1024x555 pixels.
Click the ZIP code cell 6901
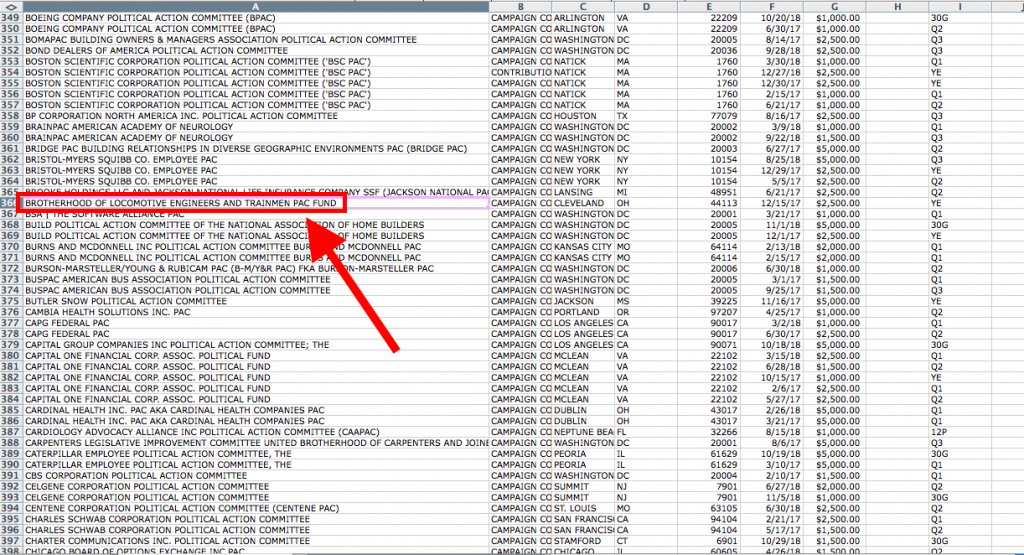pyautogui.click(x=709, y=541)
